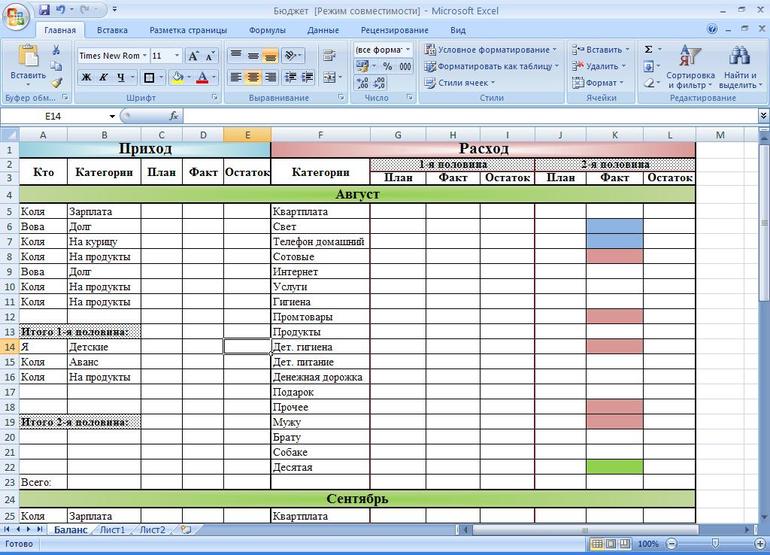This screenshot has height=555, width=770.
Task: Open the font name dropdown
Action: [x=145, y=56]
